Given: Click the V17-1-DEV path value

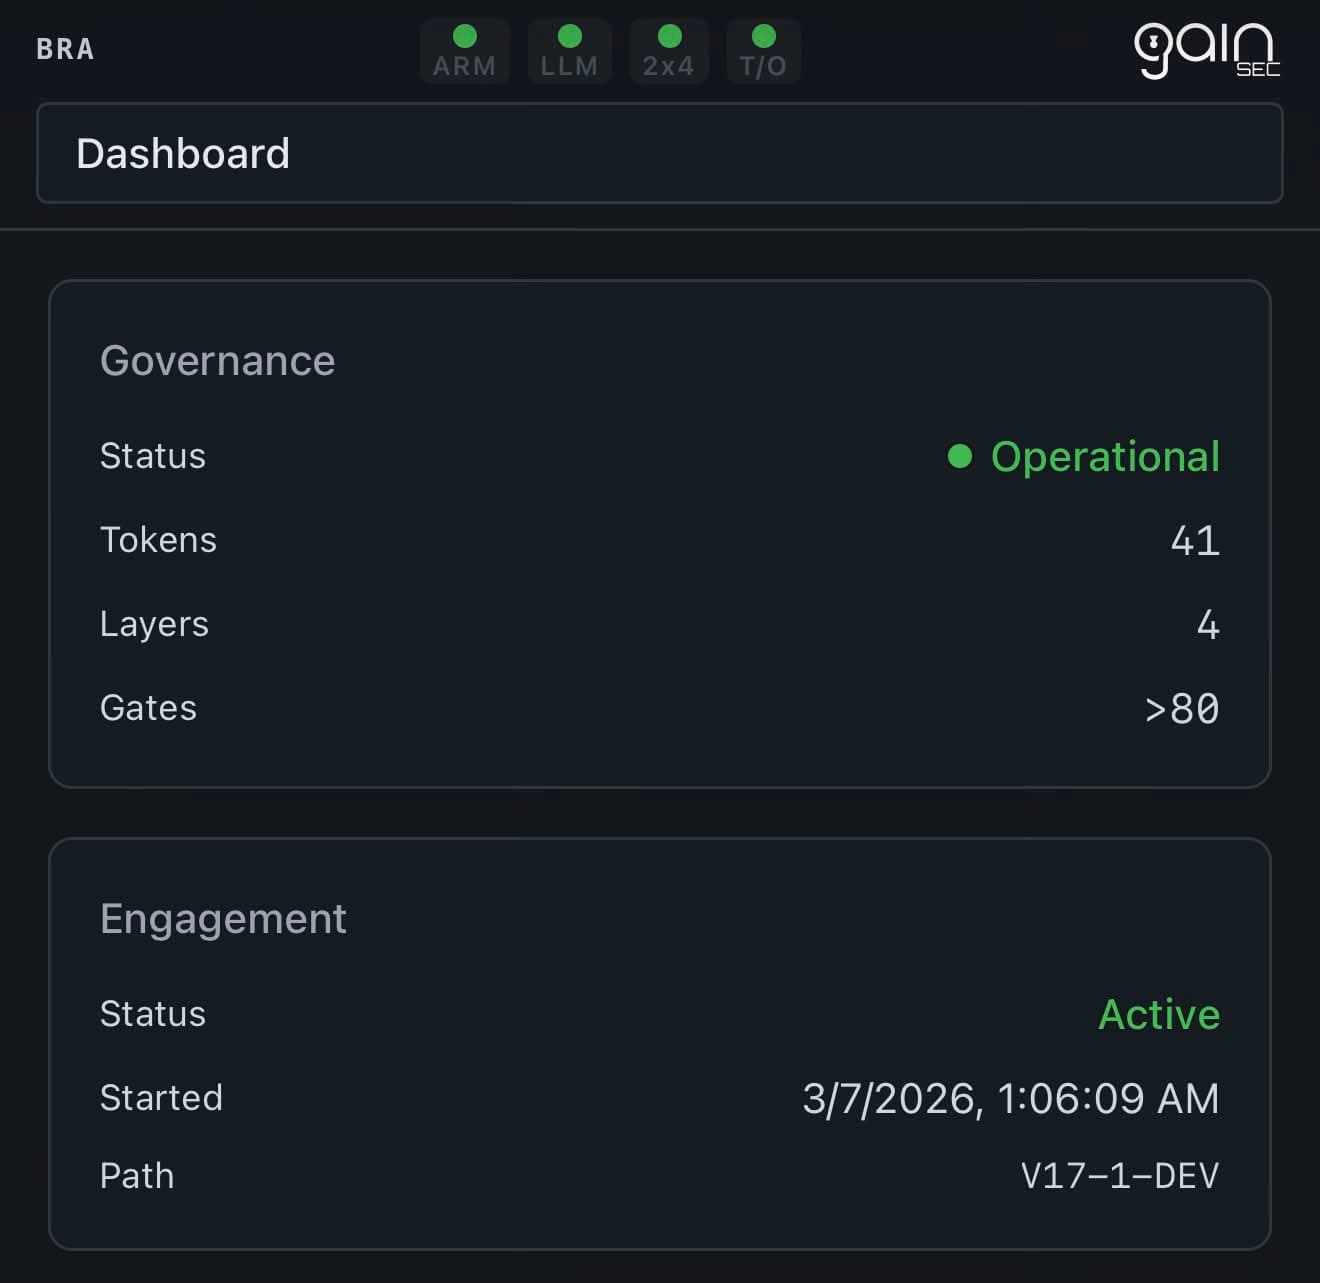Looking at the screenshot, I should [x=1120, y=1176].
